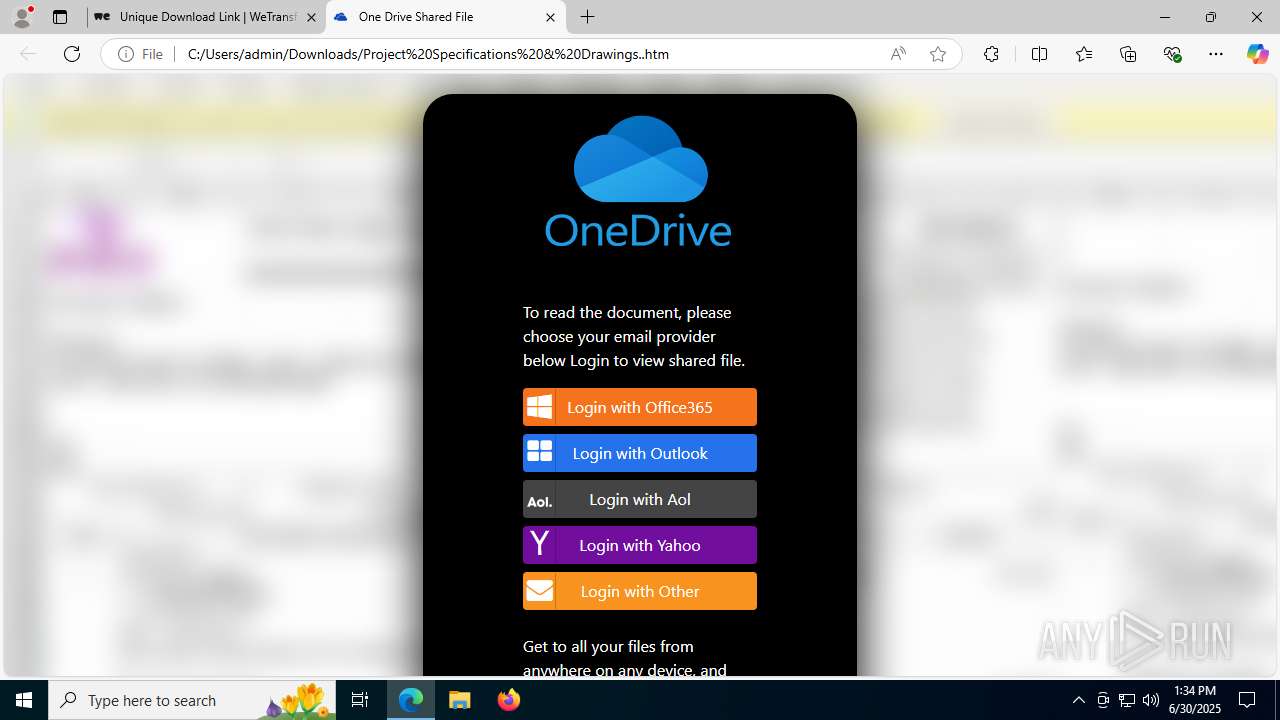Click the Read aloud icon
Viewport: 1280px width, 720px height.
coord(898,54)
